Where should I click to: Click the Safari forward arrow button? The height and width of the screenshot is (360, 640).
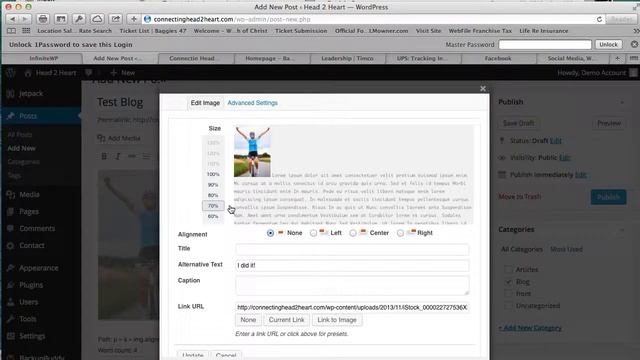[24, 19]
